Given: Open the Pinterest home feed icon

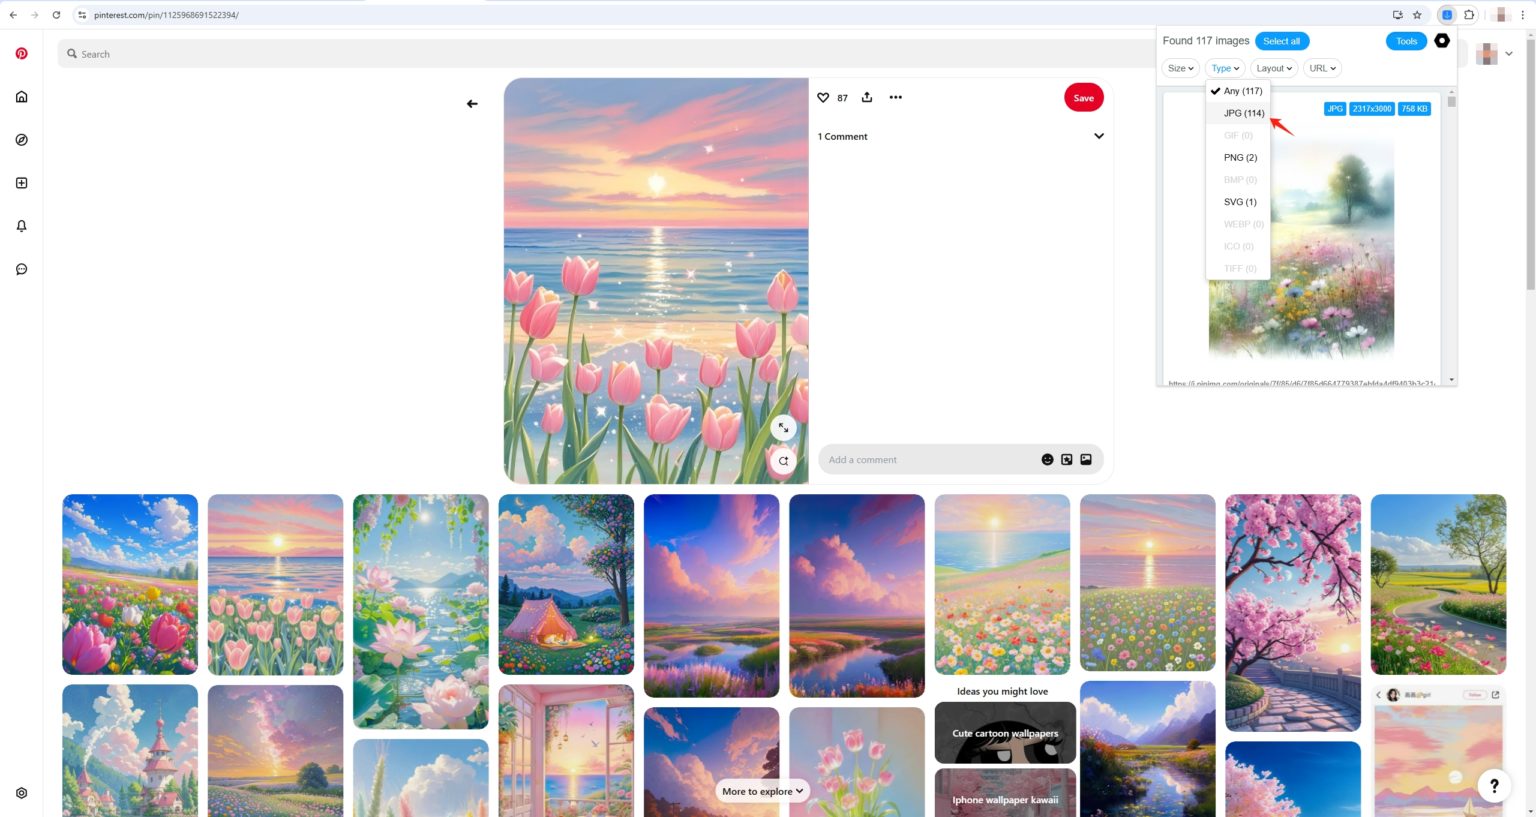Looking at the screenshot, I should (x=21, y=96).
